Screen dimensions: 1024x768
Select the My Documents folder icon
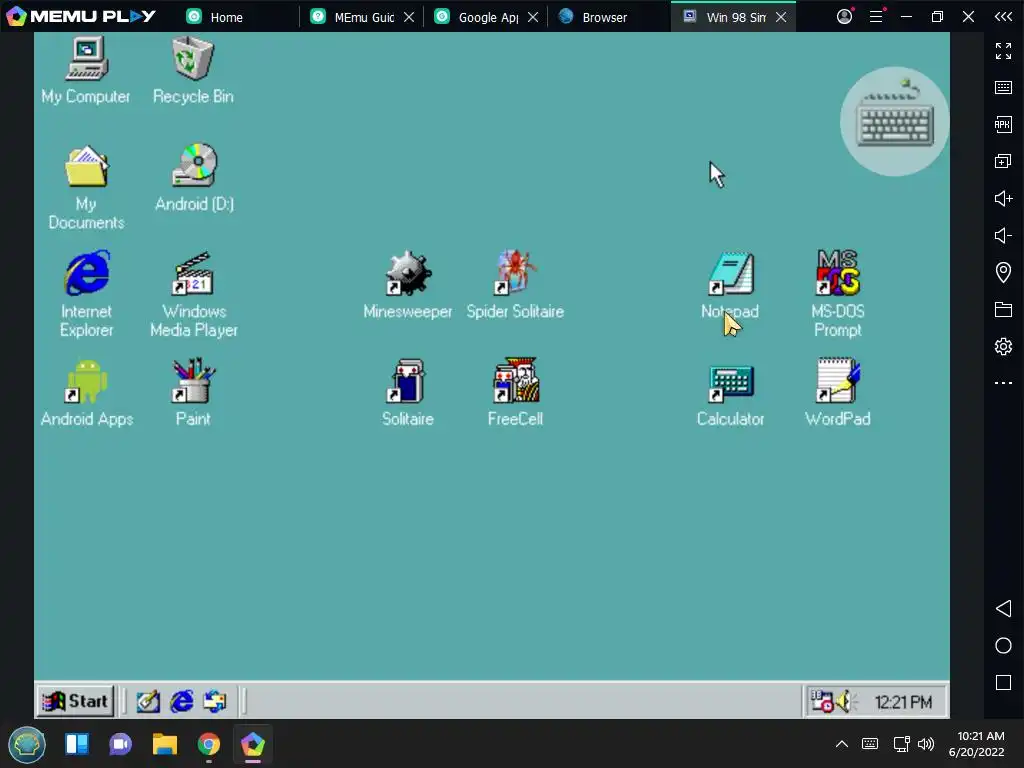pos(86,187)
